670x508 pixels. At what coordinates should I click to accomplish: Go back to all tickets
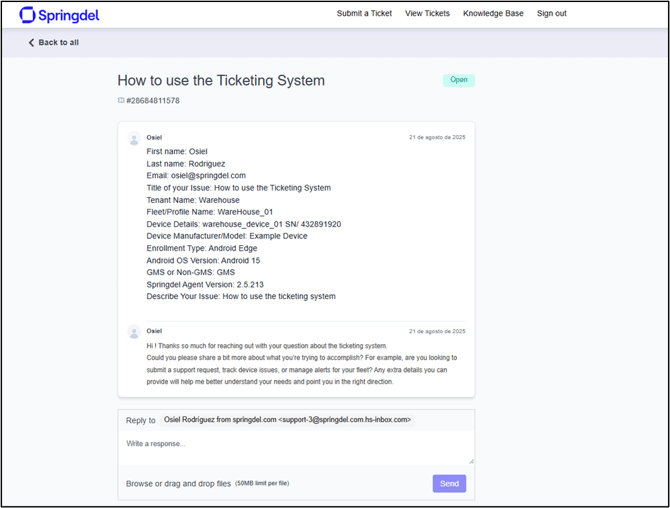point(54,42)
